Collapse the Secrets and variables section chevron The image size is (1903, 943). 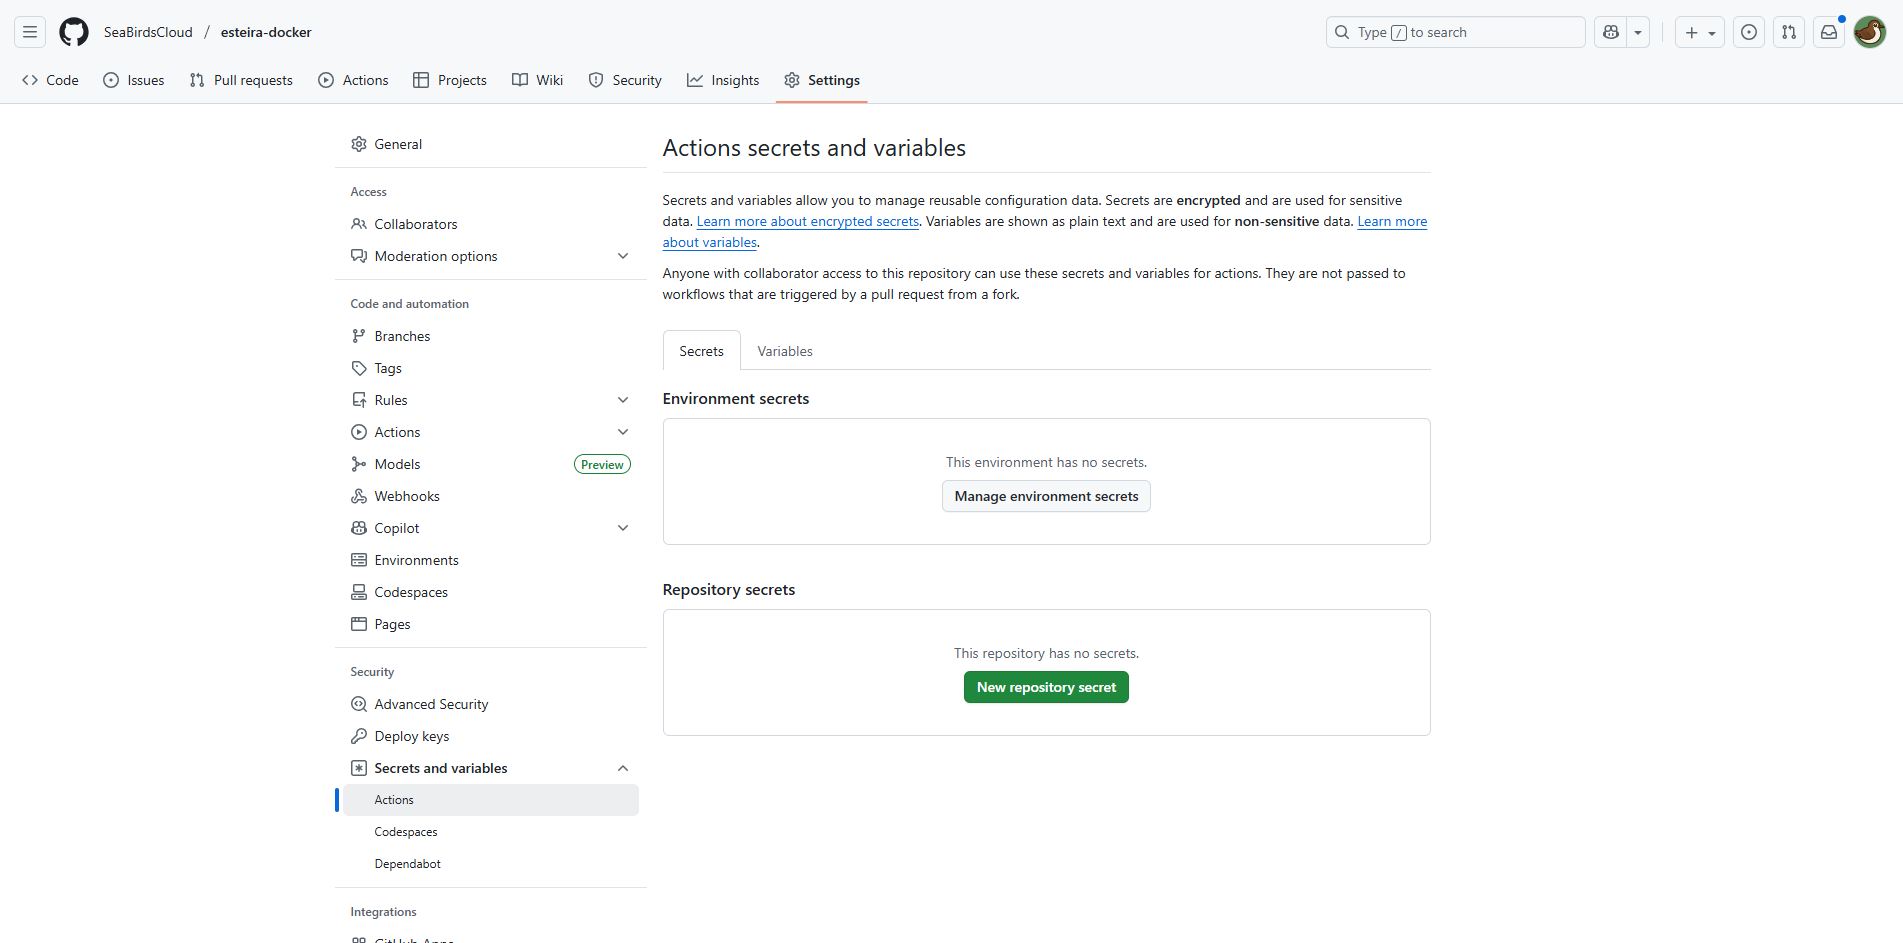[623, 768]
